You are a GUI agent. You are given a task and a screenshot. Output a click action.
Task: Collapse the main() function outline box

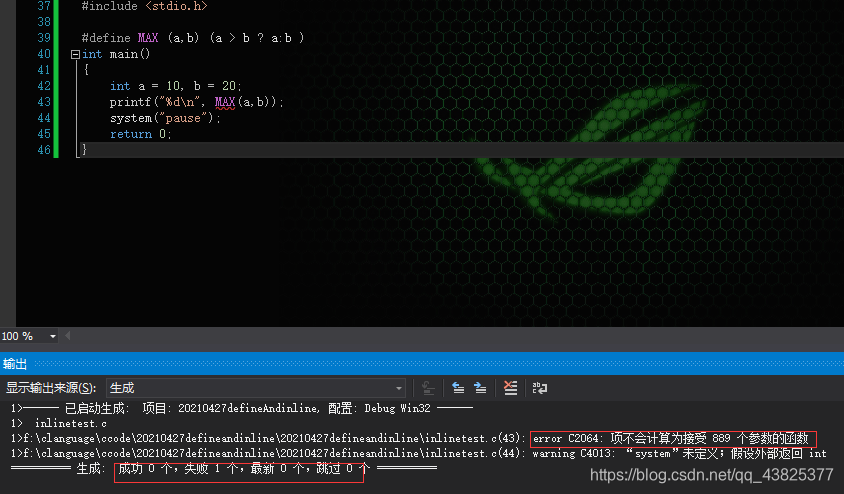(75, 54)
